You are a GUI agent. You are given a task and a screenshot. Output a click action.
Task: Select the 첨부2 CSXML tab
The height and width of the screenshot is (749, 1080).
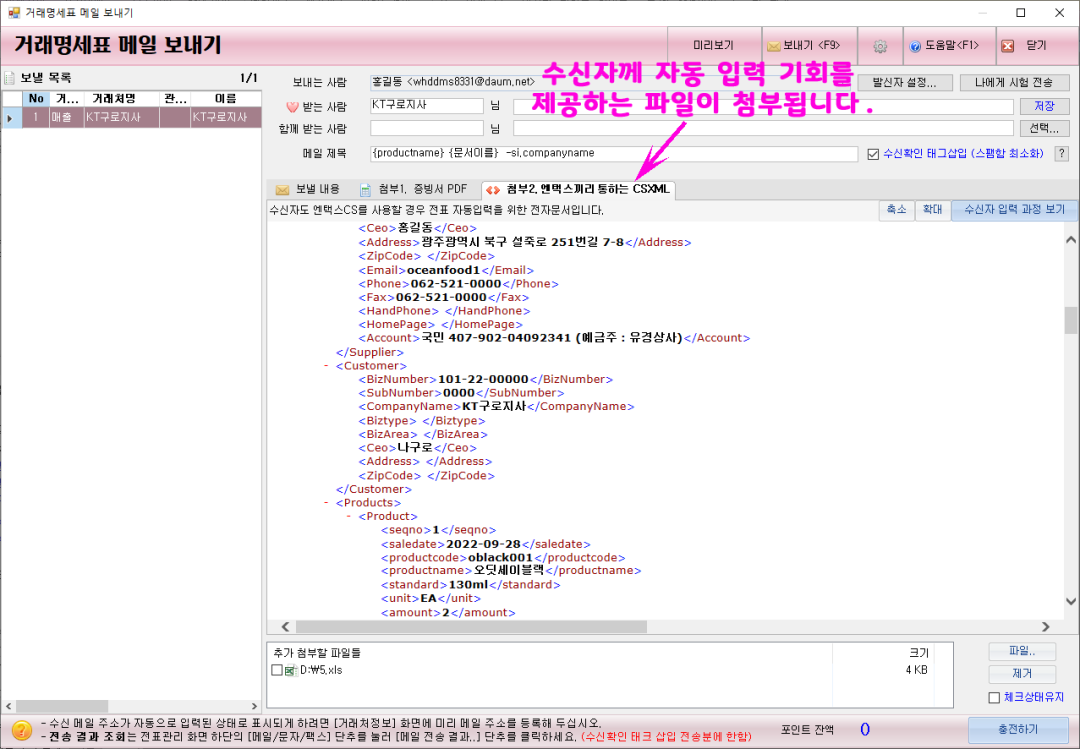coord(578,189)
